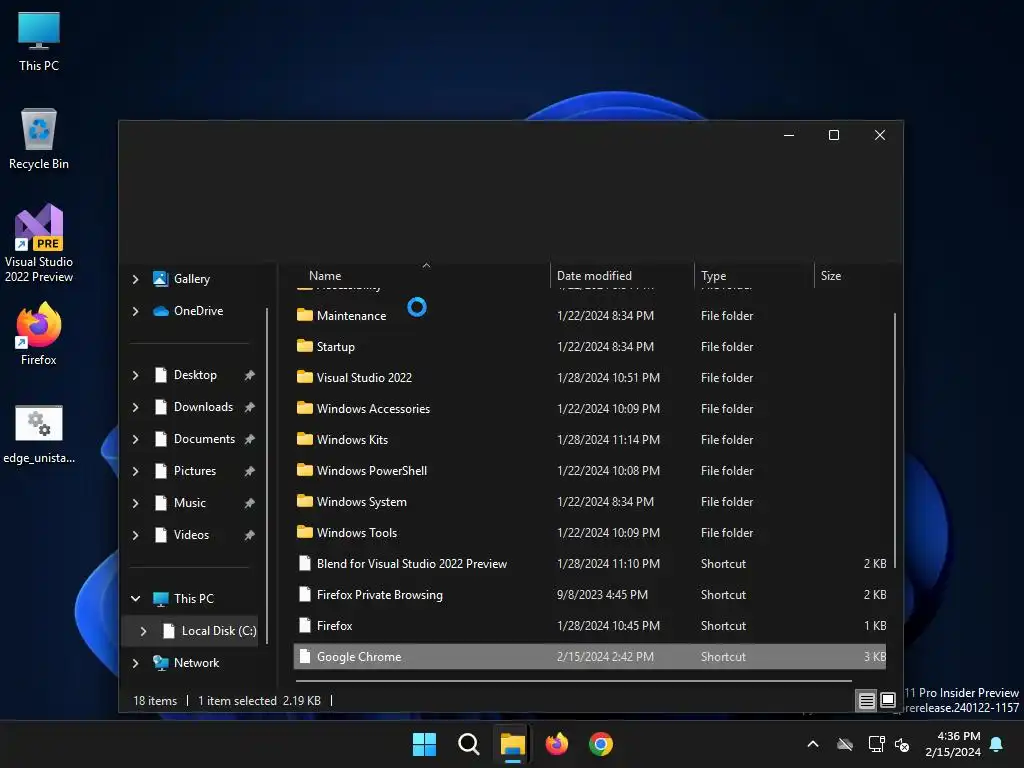This screenshot has width=1024, height=768.
Task: Sort by Date modified column header
Action: [x=622, y=276]
